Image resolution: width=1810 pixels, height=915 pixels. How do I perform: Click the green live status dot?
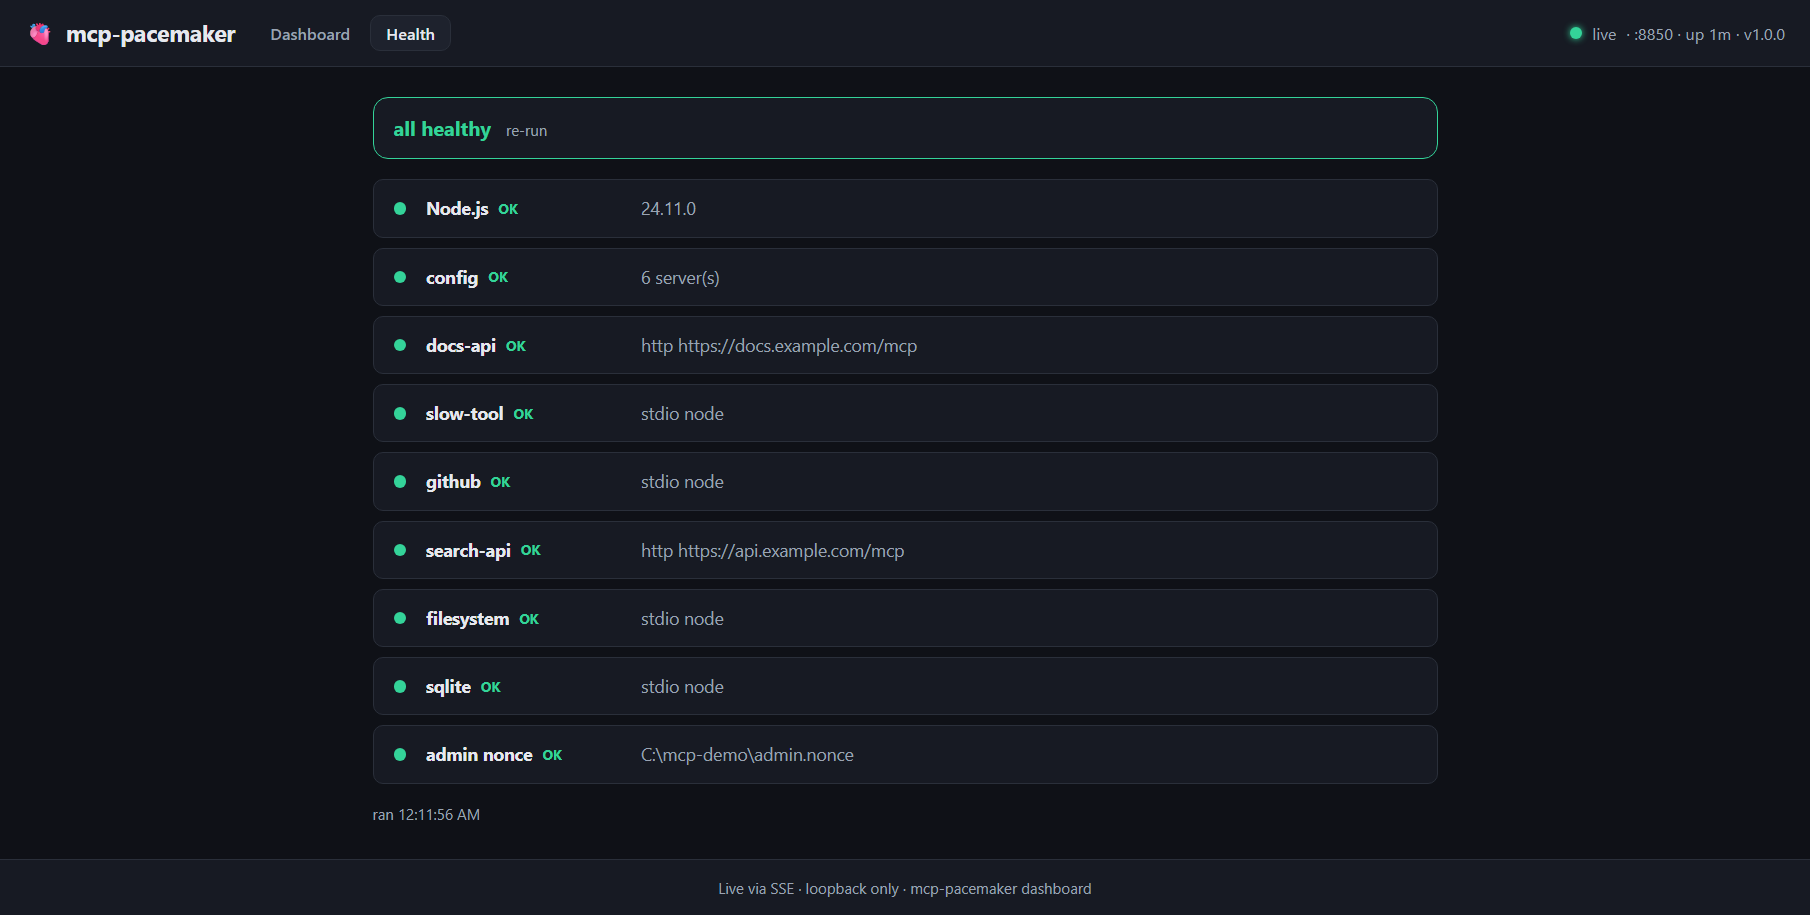tap(1576, 33)
